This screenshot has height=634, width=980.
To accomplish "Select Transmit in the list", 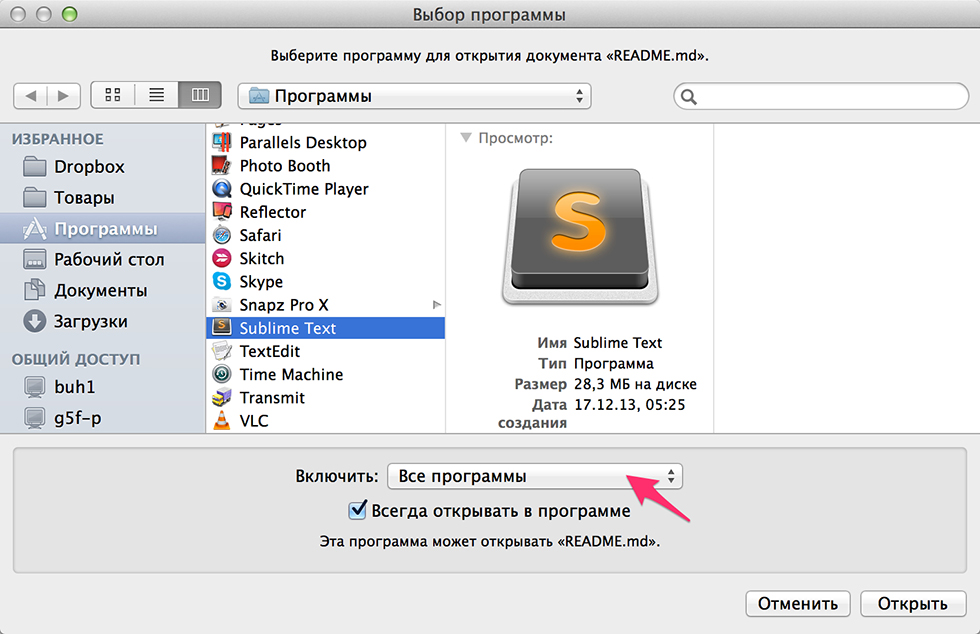I will point(326,398).
